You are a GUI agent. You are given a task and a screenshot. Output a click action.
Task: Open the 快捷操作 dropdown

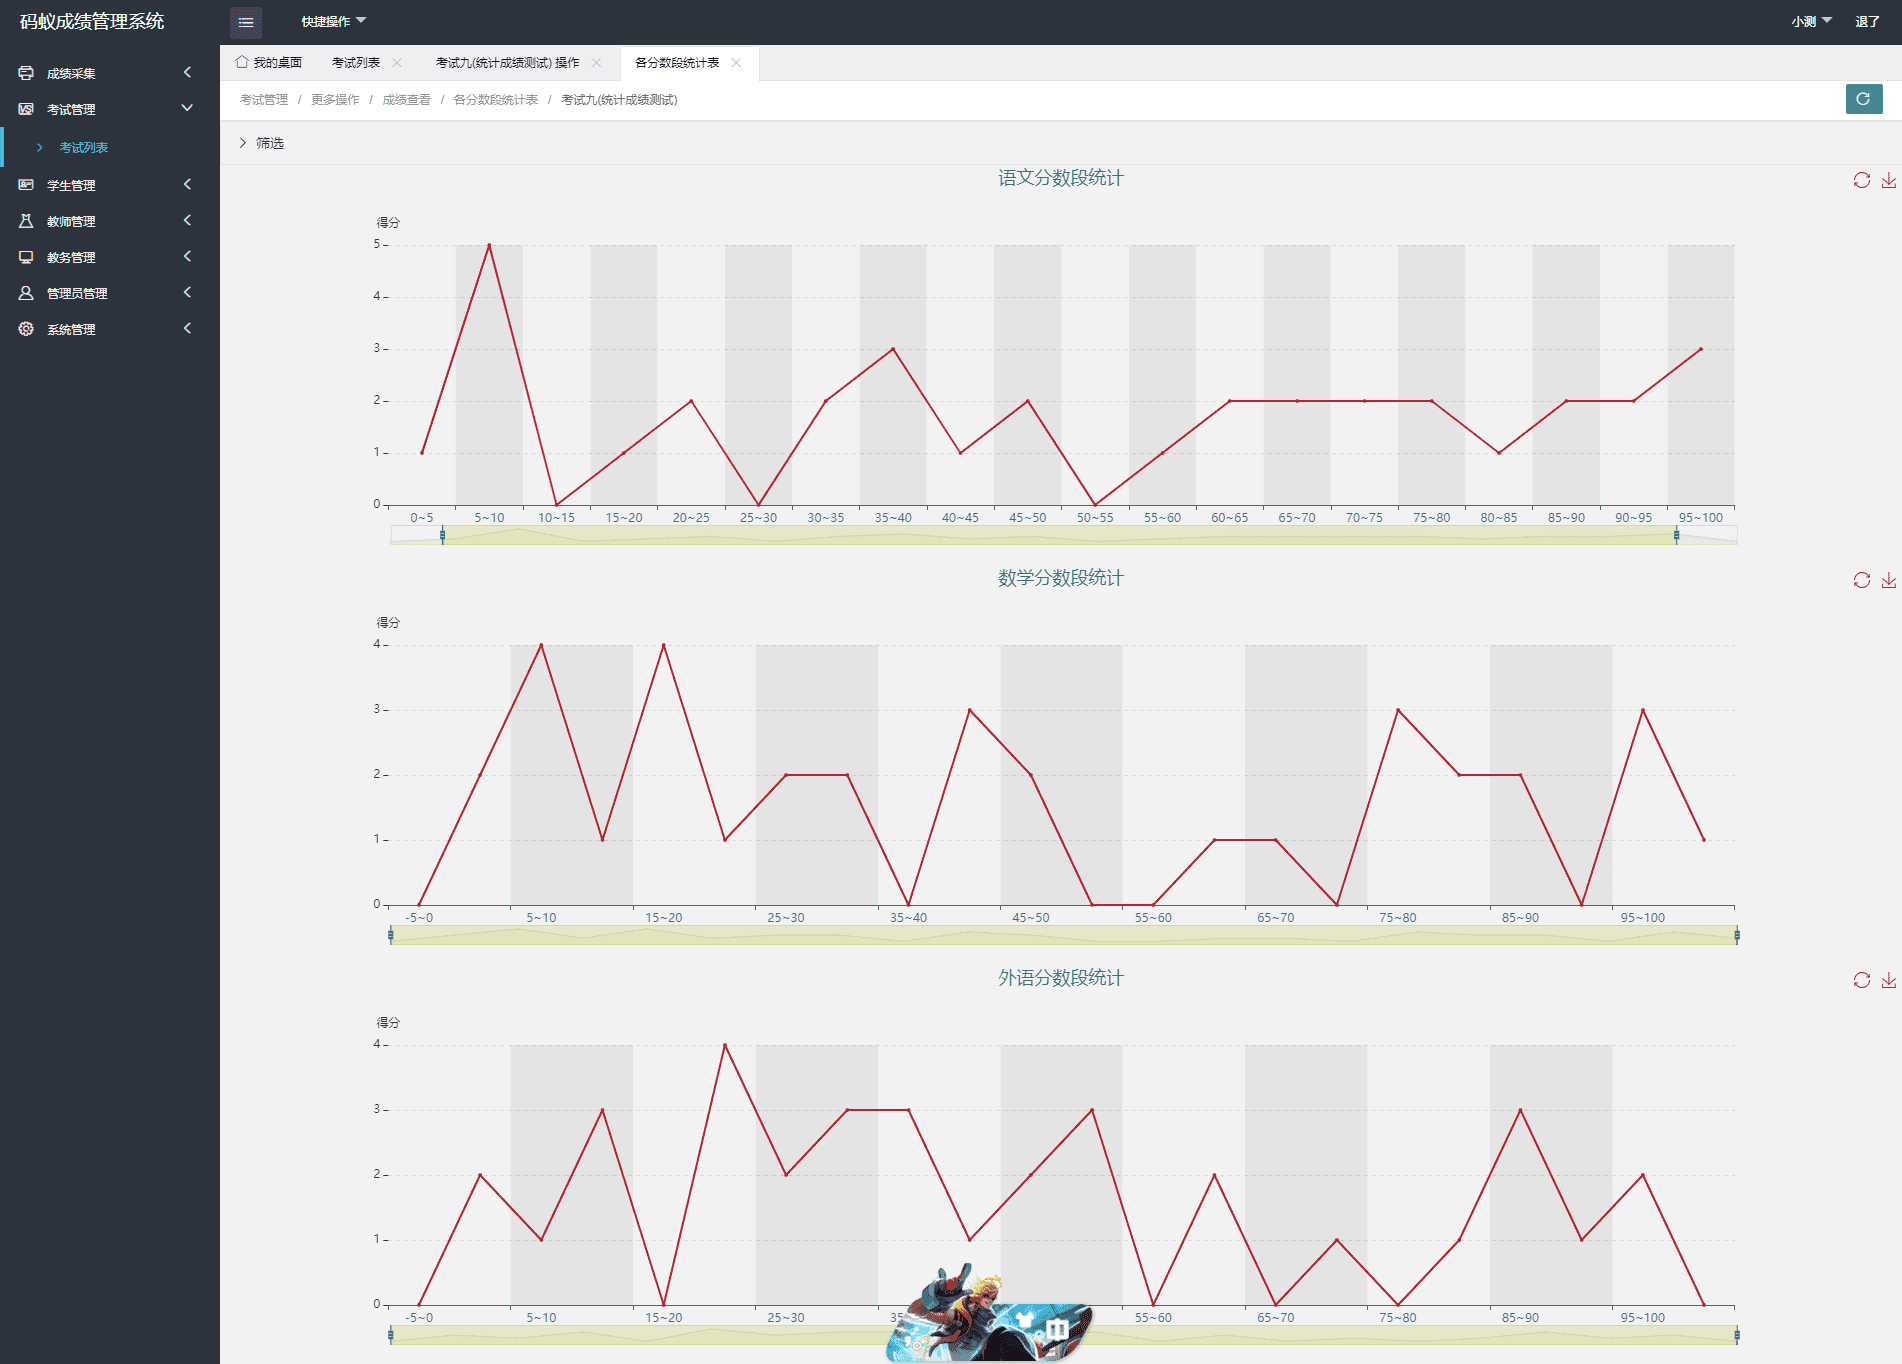(334, 21)
